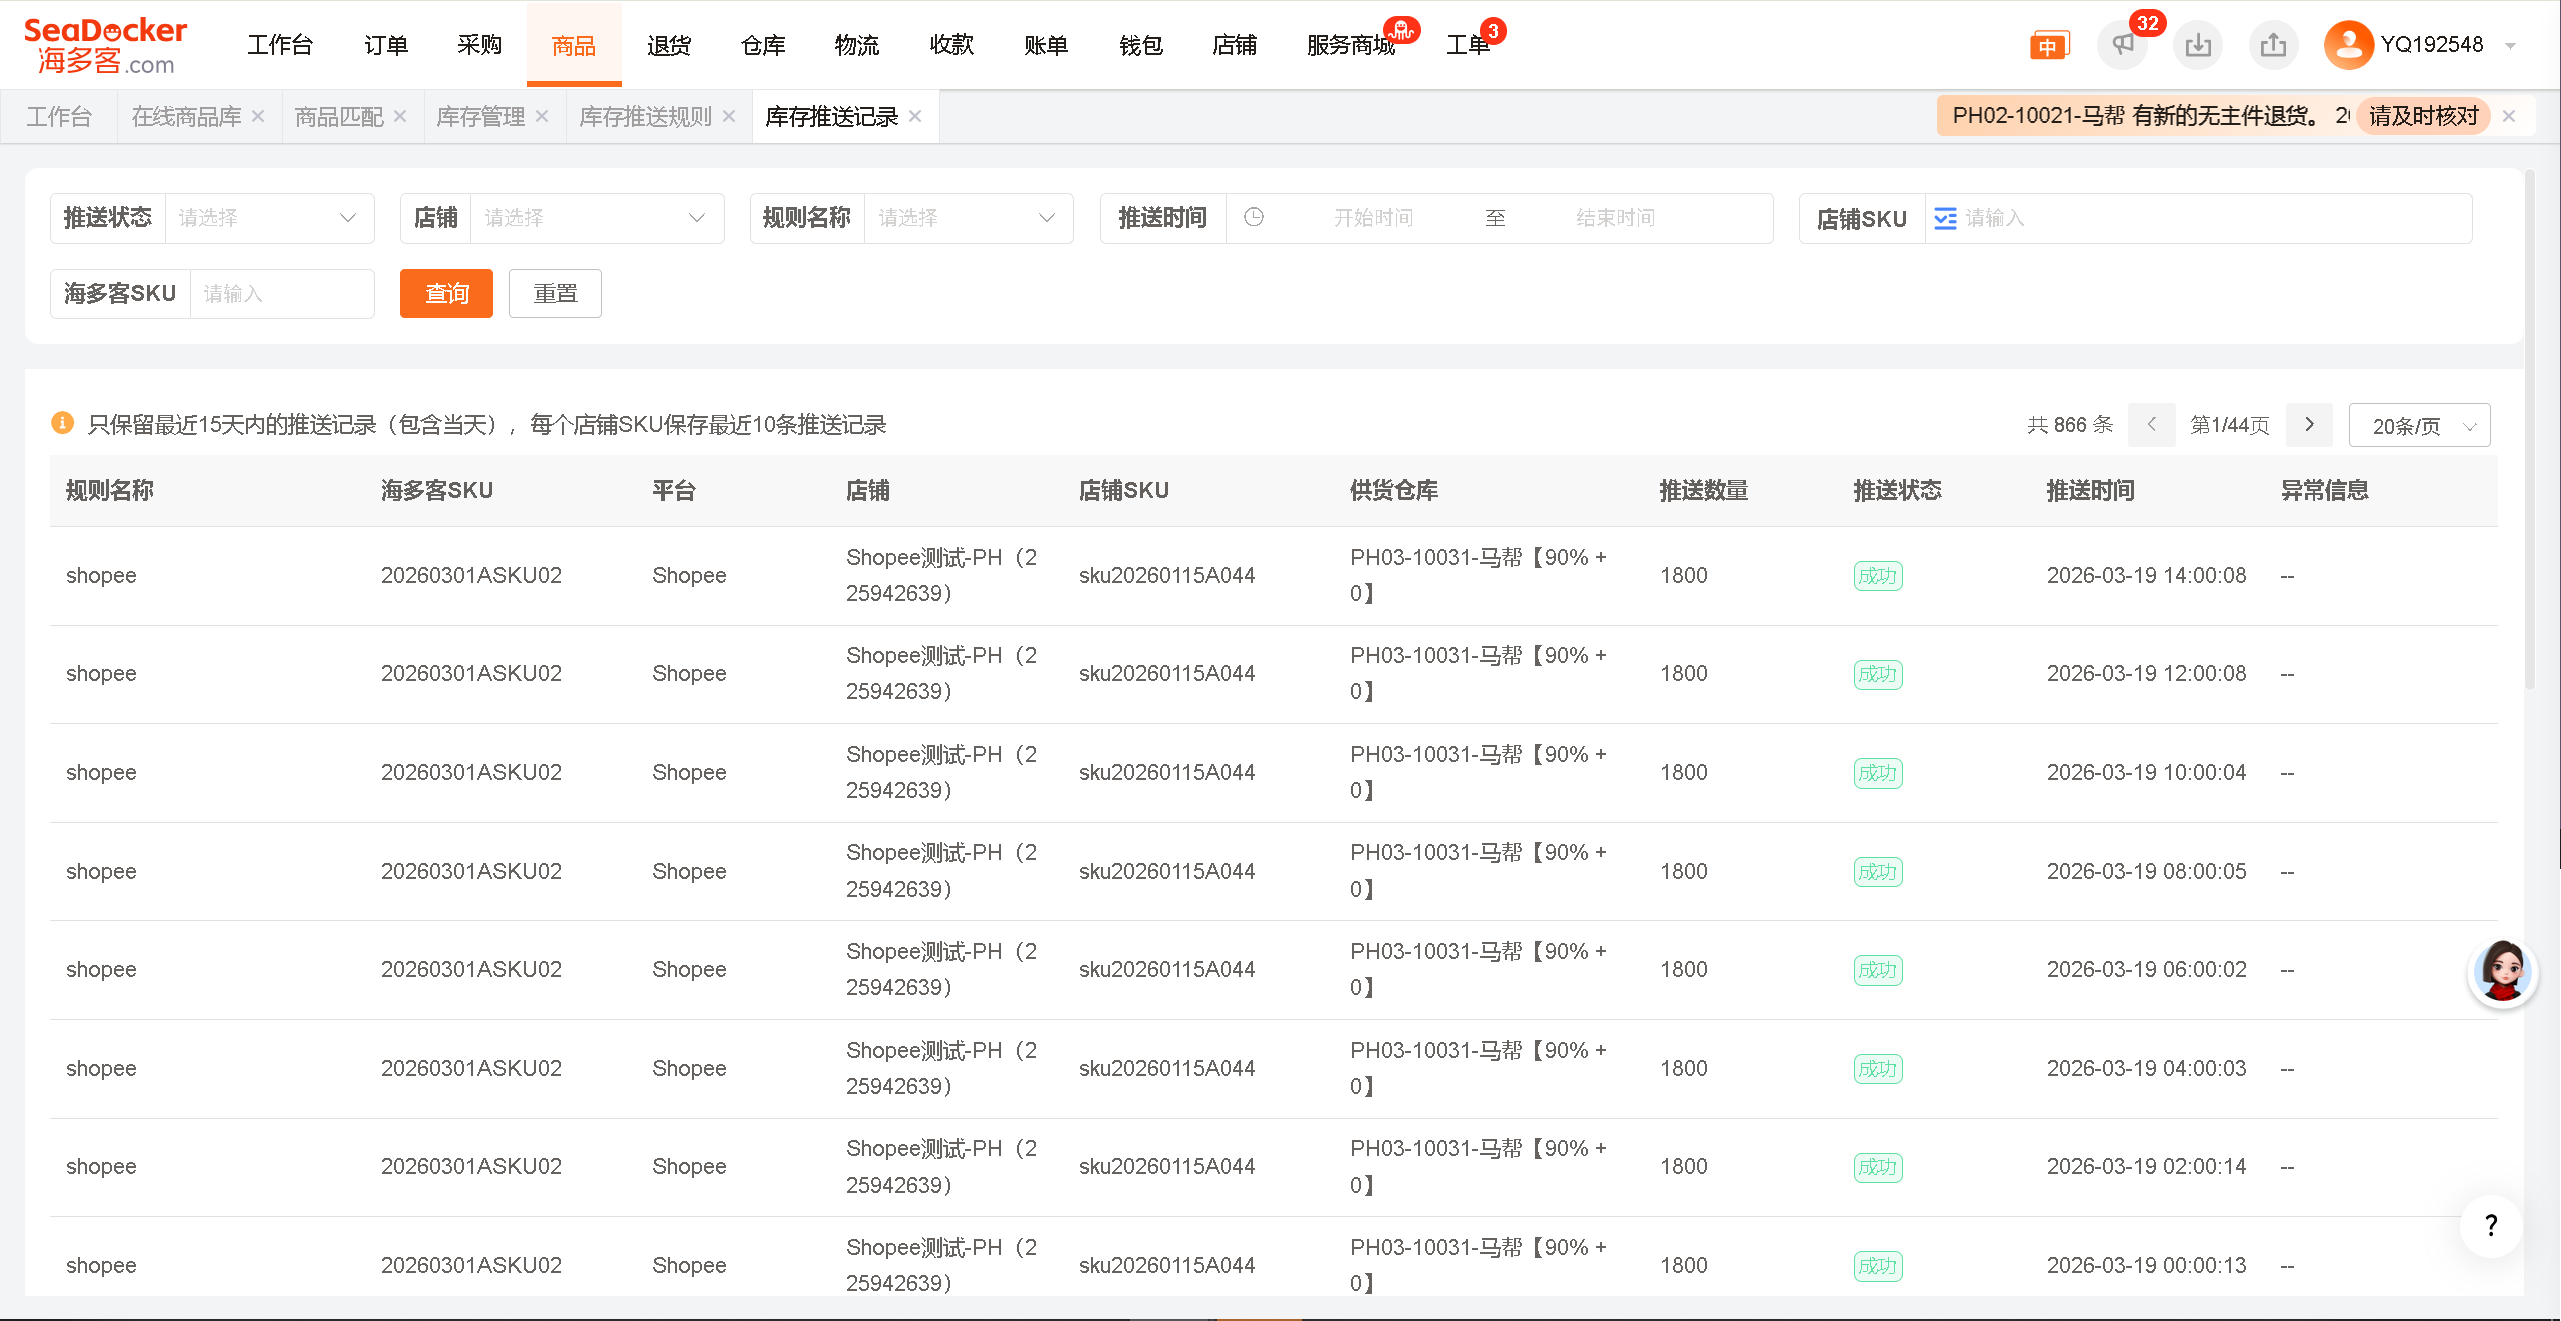Click the clock icon in 推送时间
This screenshot has width=2561, height=1321.
coord(1254,217)
